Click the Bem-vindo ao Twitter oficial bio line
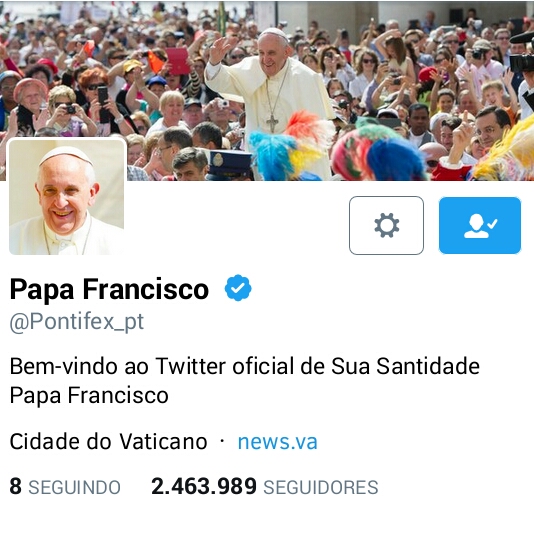Screen dimensions: 534x533 (245, 367)
